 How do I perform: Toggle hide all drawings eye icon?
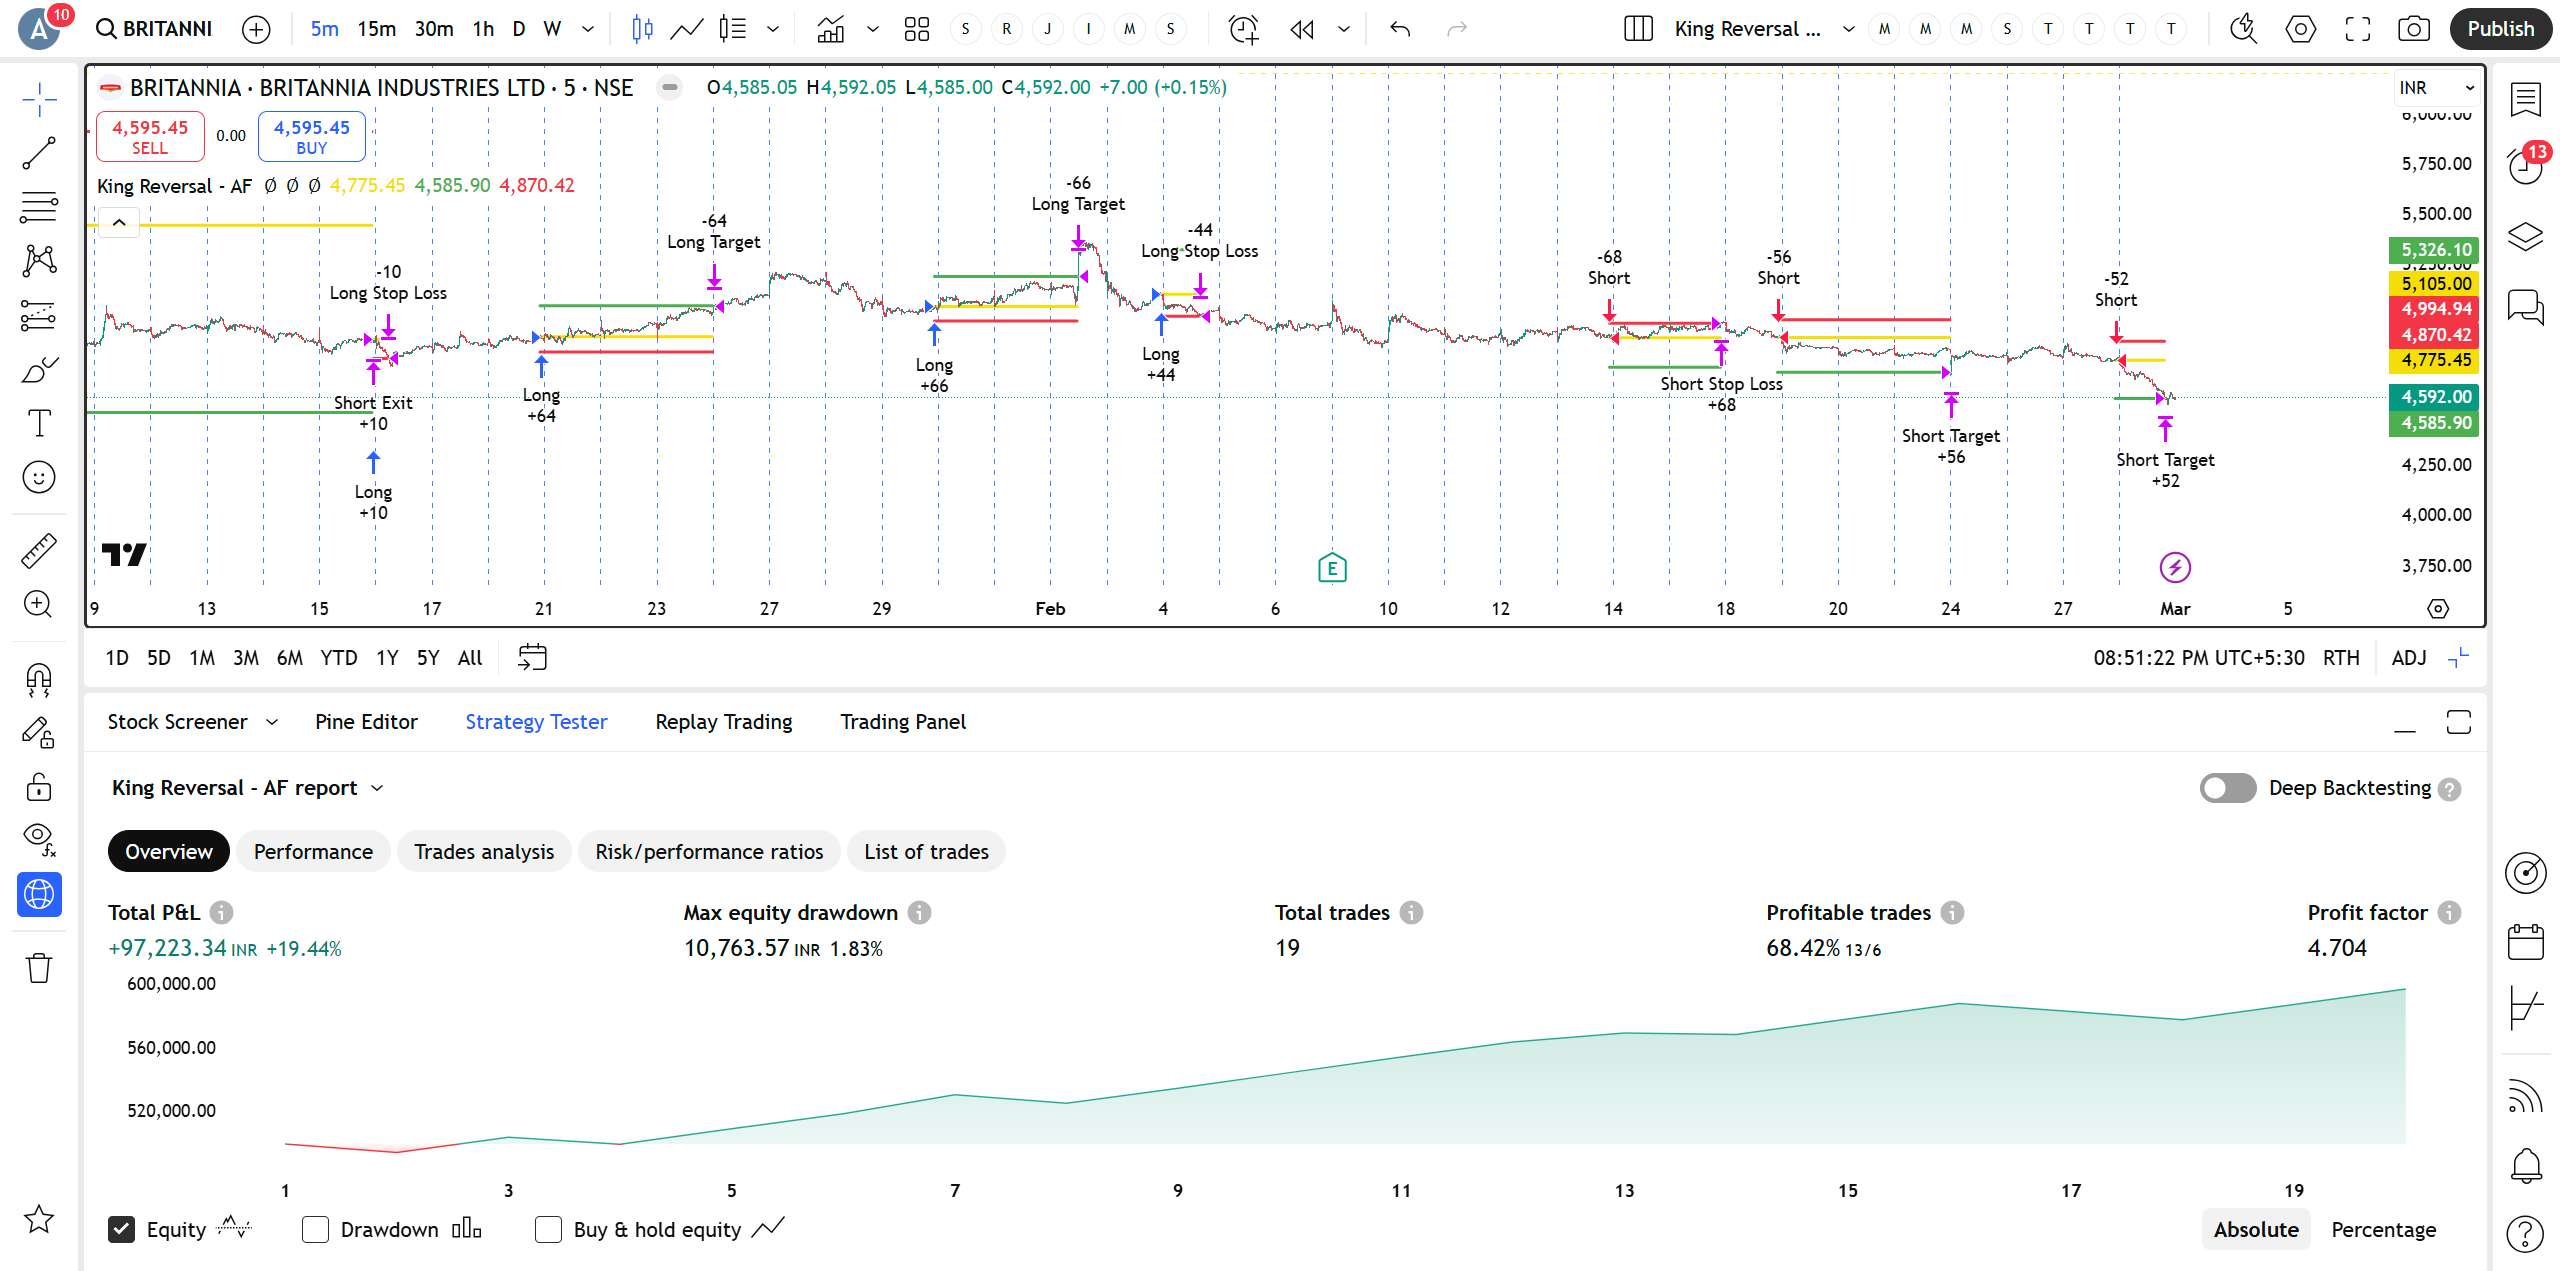(39, 839)
